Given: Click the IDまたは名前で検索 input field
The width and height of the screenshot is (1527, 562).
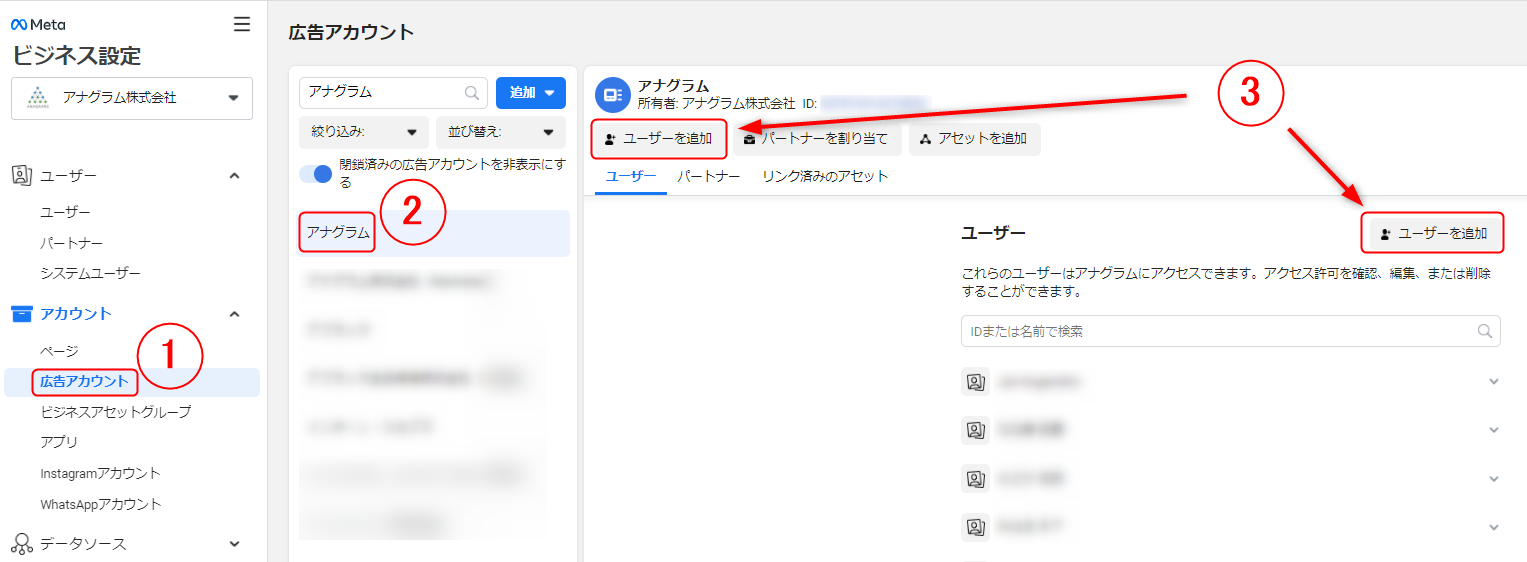Looking at the screenshot, I should tap(1215, 331).
